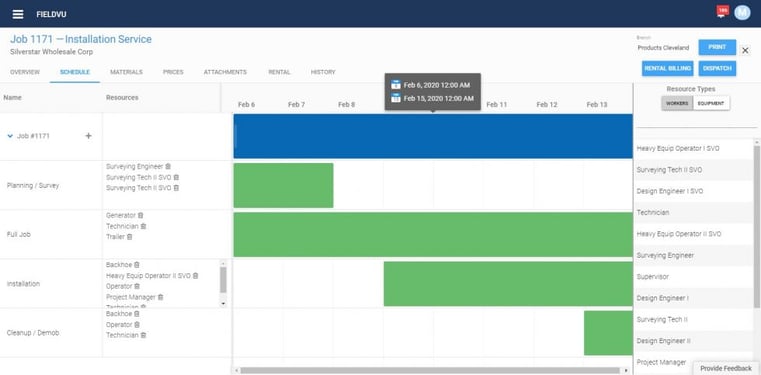Delete Surveying Engineer resource via trash icon
761x375 pixels.
pos(168,166)
